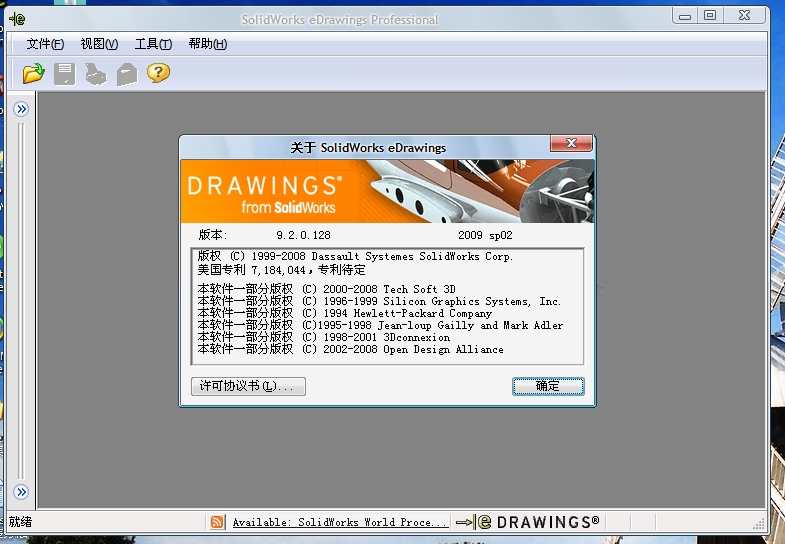Viewport: 785px width, 544px height.
Task: Click the Open Design Alliance copyright line
Action: [350, 349]
